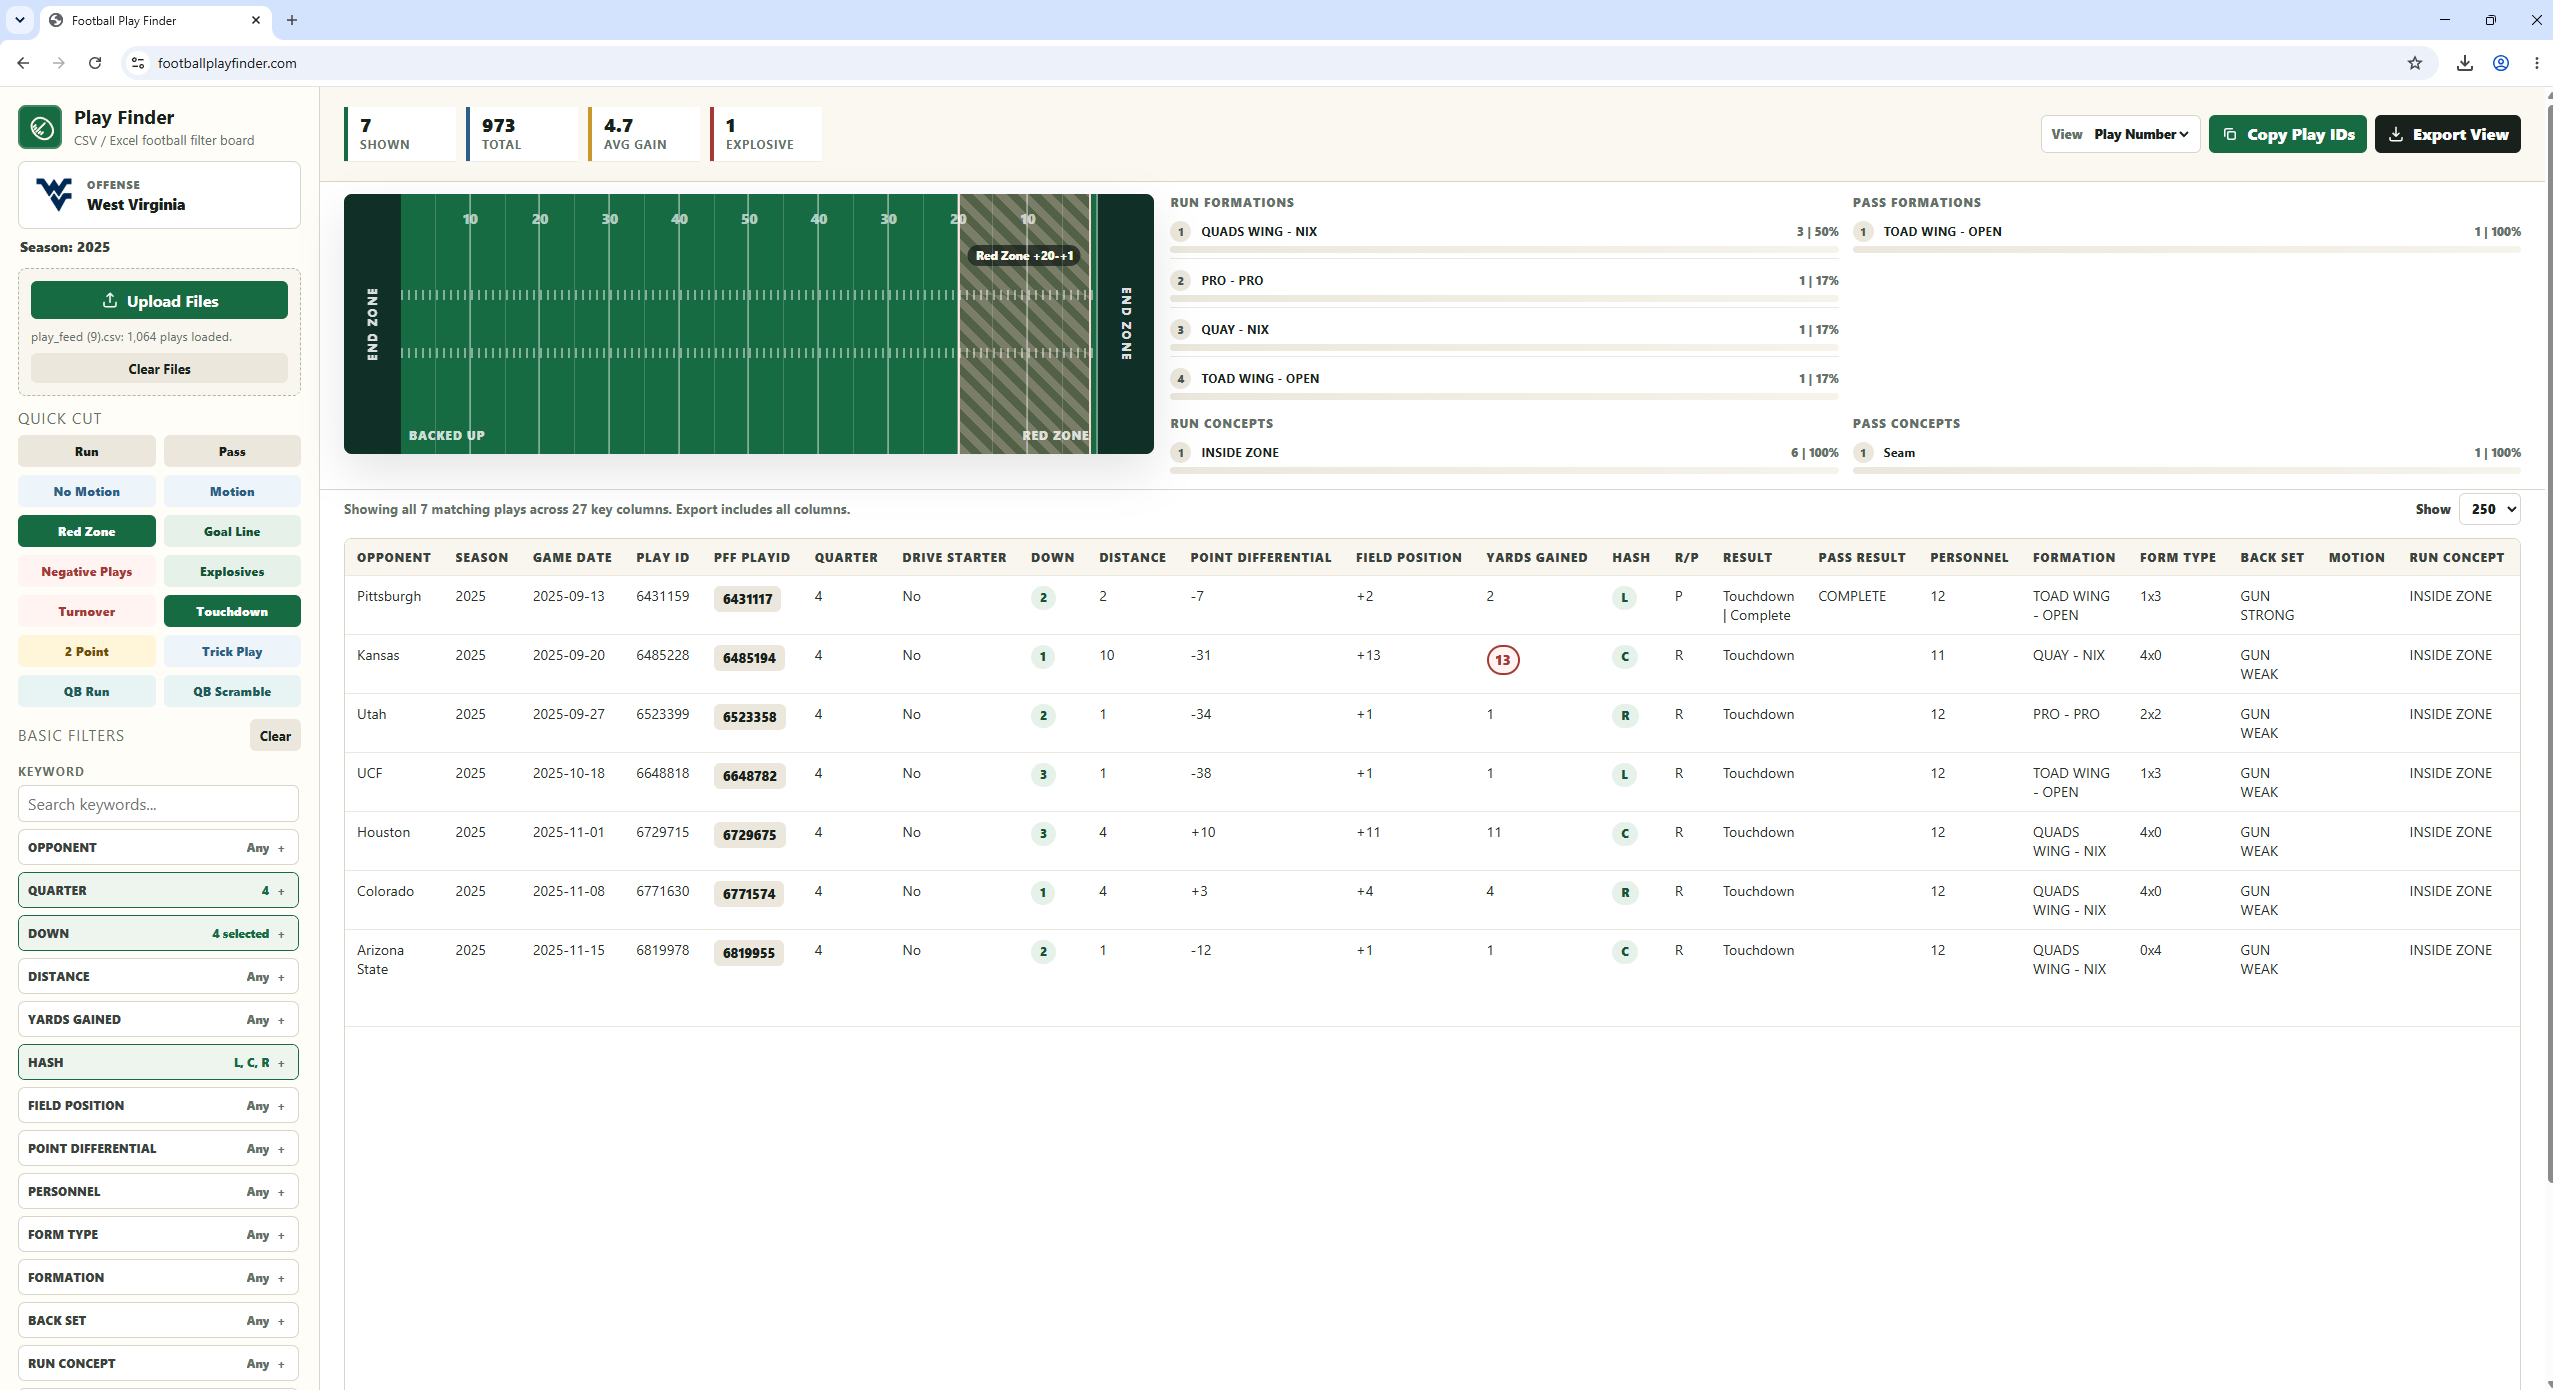Click down badge 3 in UCF row
The image size is (2553, 1390).
[x=1042, y=775]
